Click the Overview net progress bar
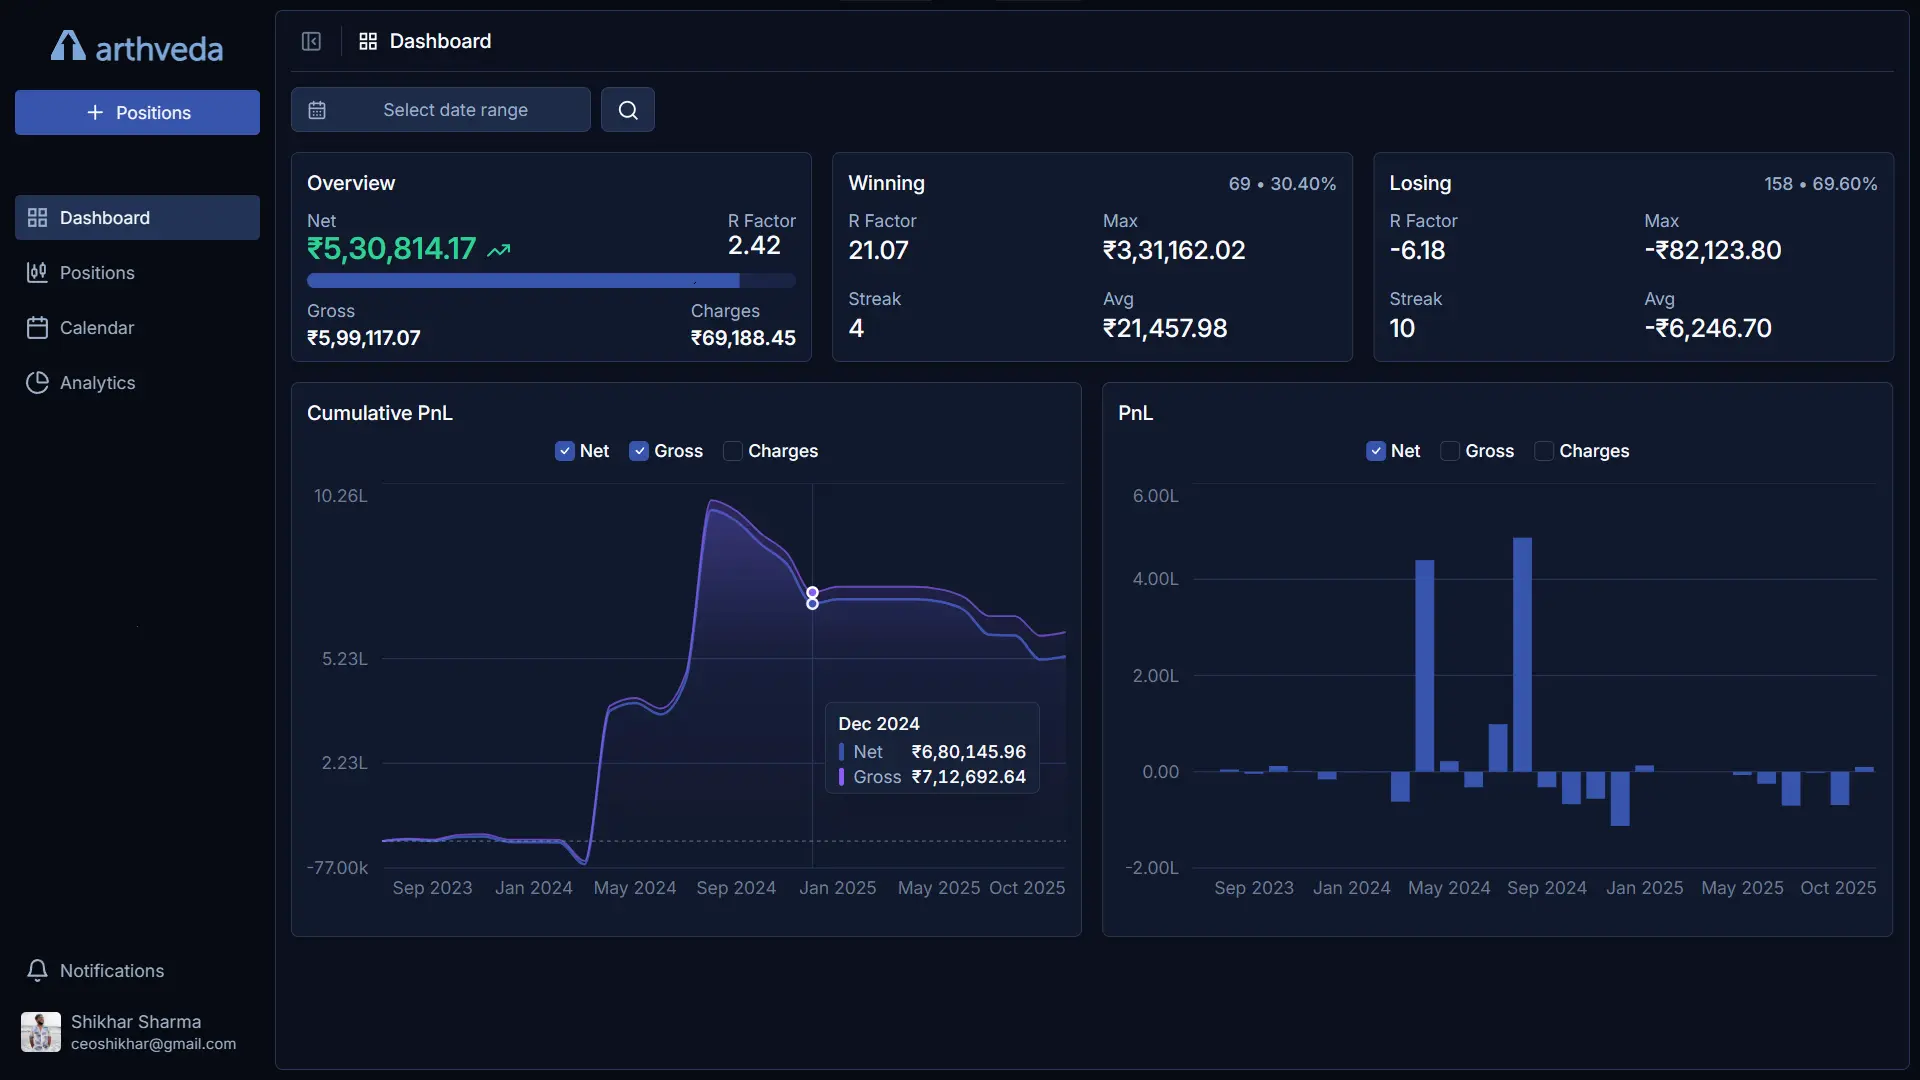The width and height of the screenshot is (1920, 1080). [x=550, y=280]
